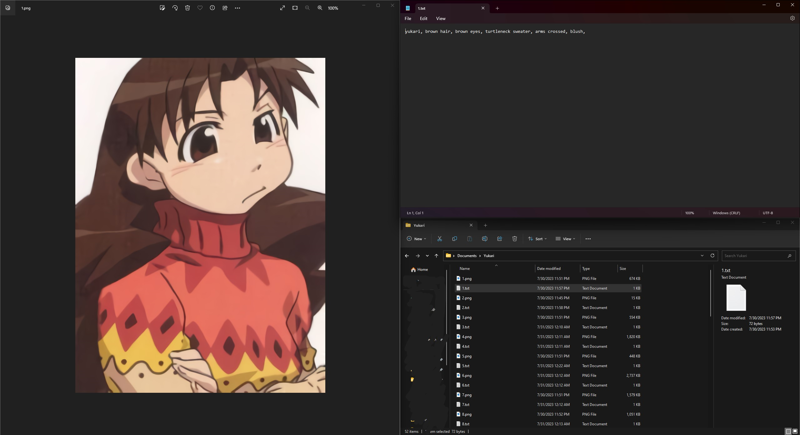Click the Search Yukari field
The height and width of the screenshot is (435, 800).
(x=758, y=255)
